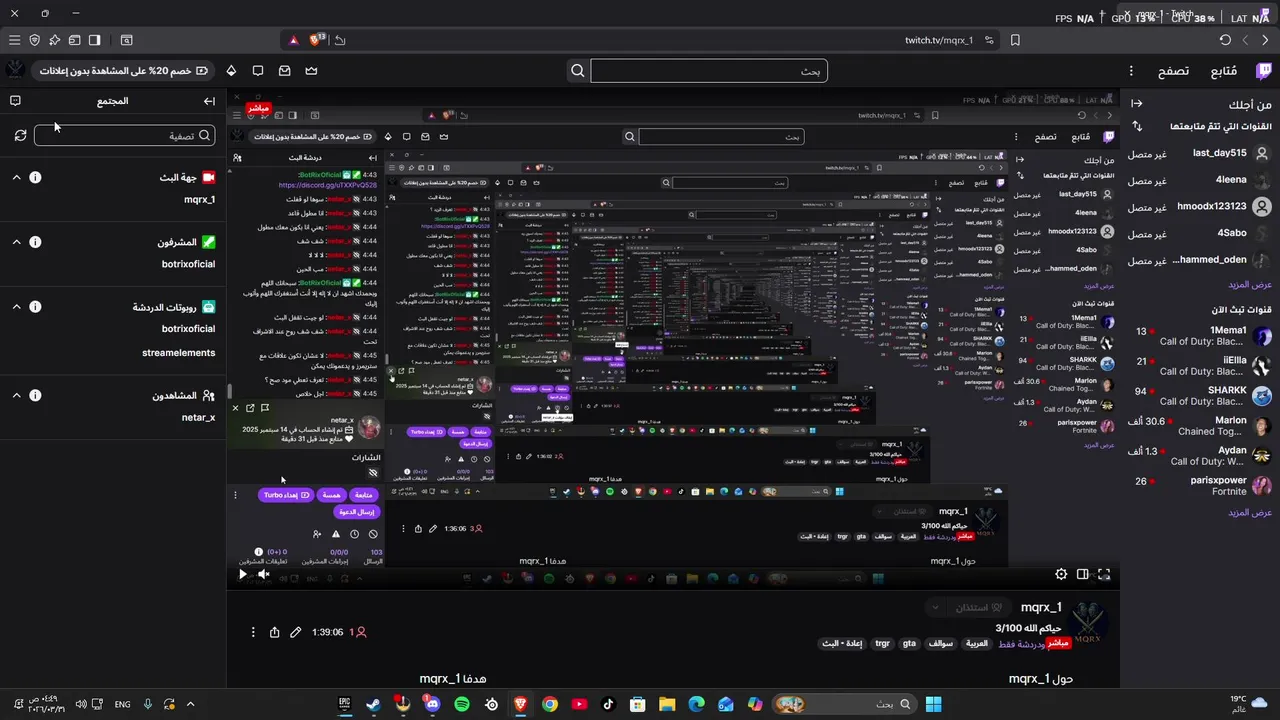Image resolution: width=1280 pixels, height=720 pixels.
Task: Show info for جهة البث section
Action: tap(35, 177)
